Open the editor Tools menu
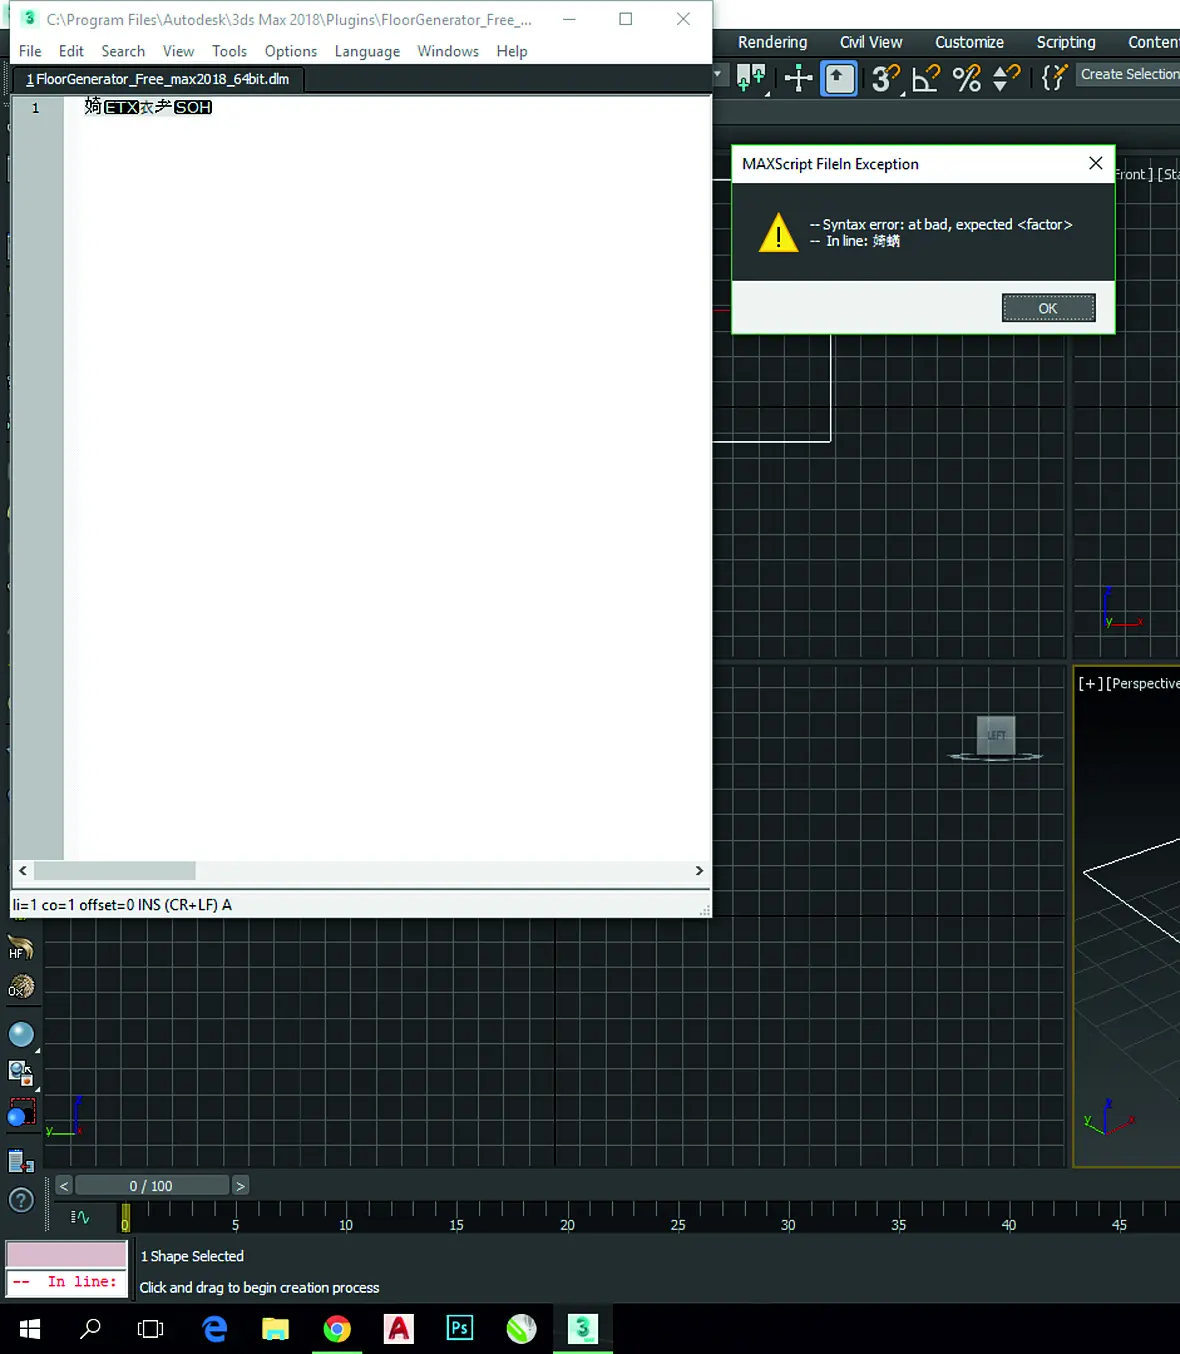Screen dimensions: 1180x1354 (x=229, y=51)
